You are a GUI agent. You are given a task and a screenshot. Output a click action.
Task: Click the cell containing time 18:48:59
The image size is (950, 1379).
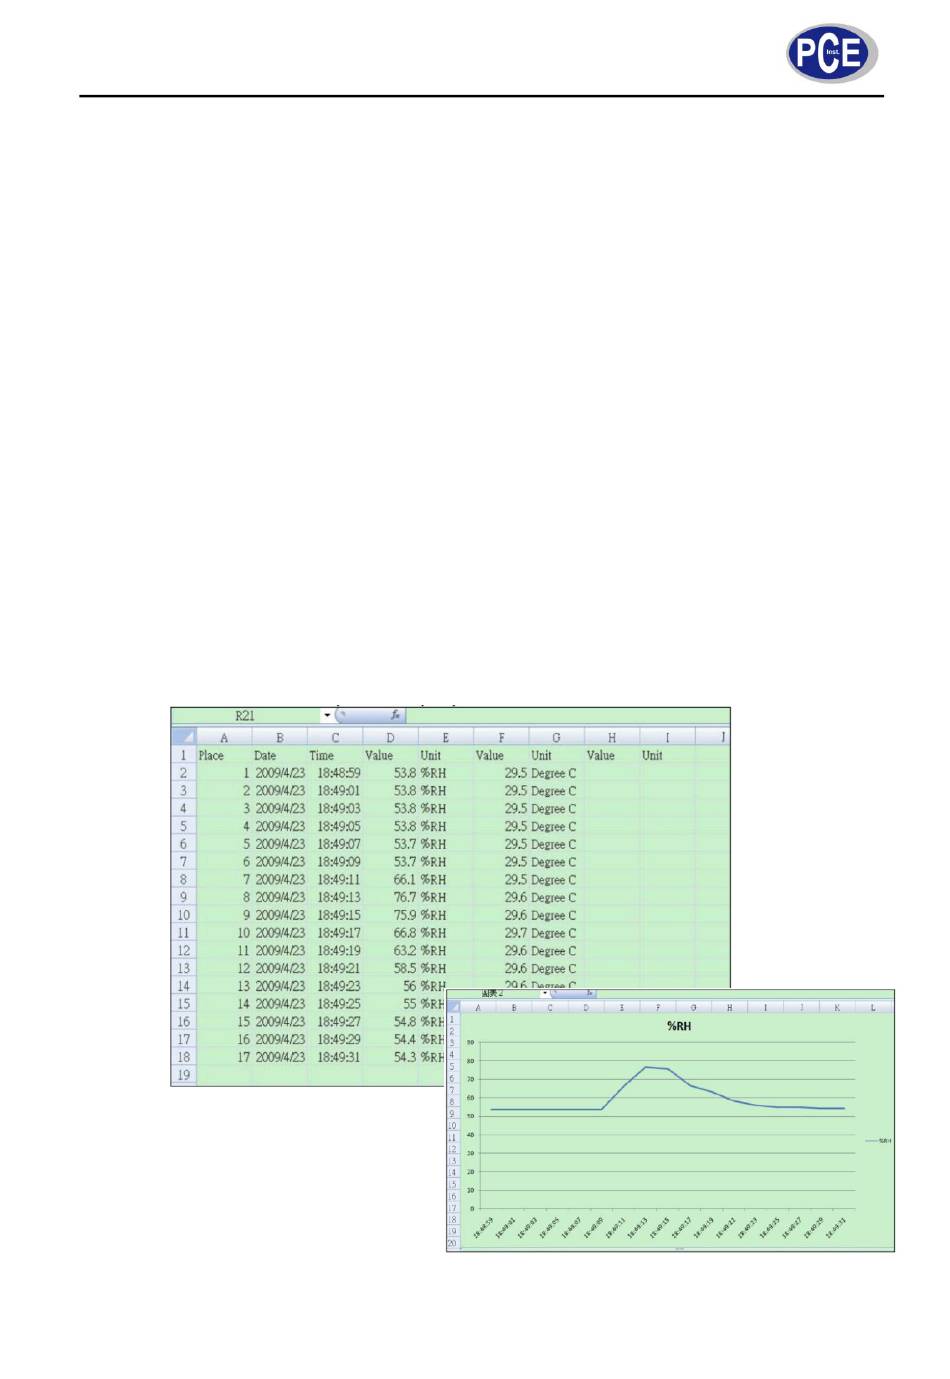click(x=335, y=773)
